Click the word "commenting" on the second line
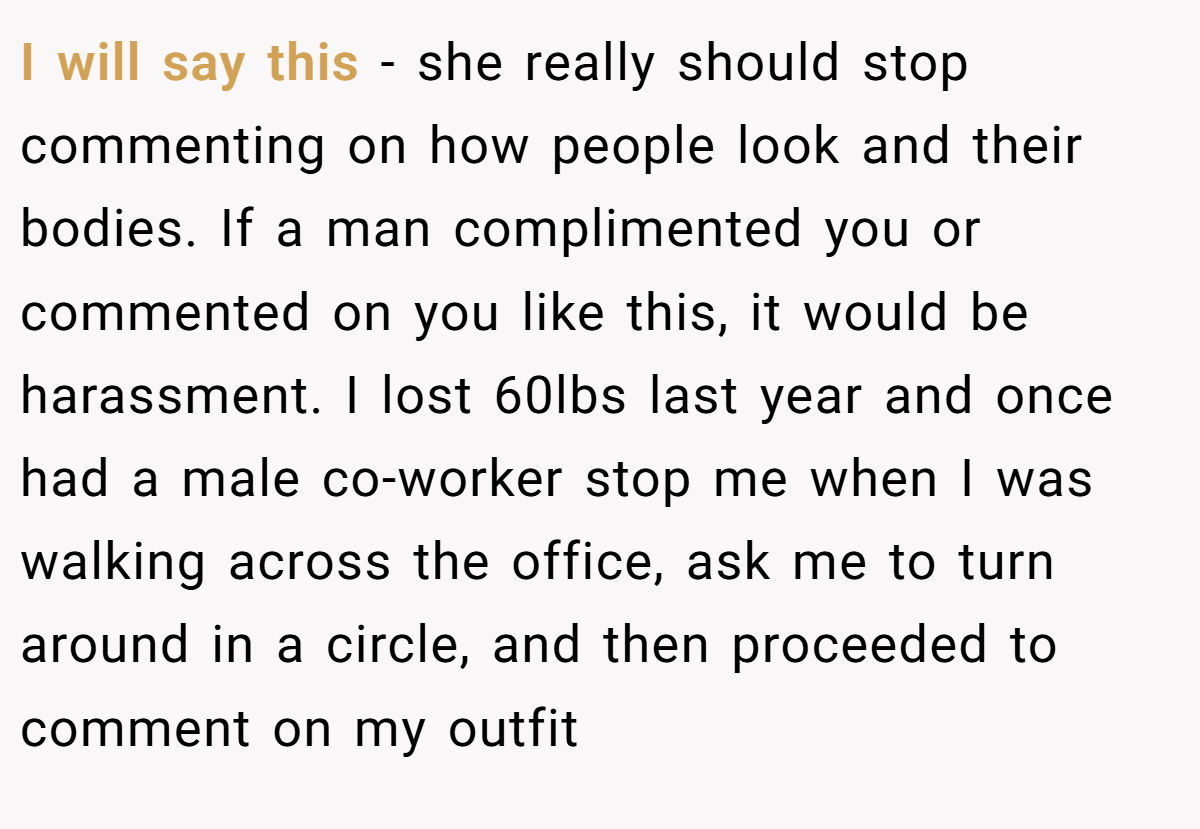This screenshot has height=829, width=1200. point(173,149)
